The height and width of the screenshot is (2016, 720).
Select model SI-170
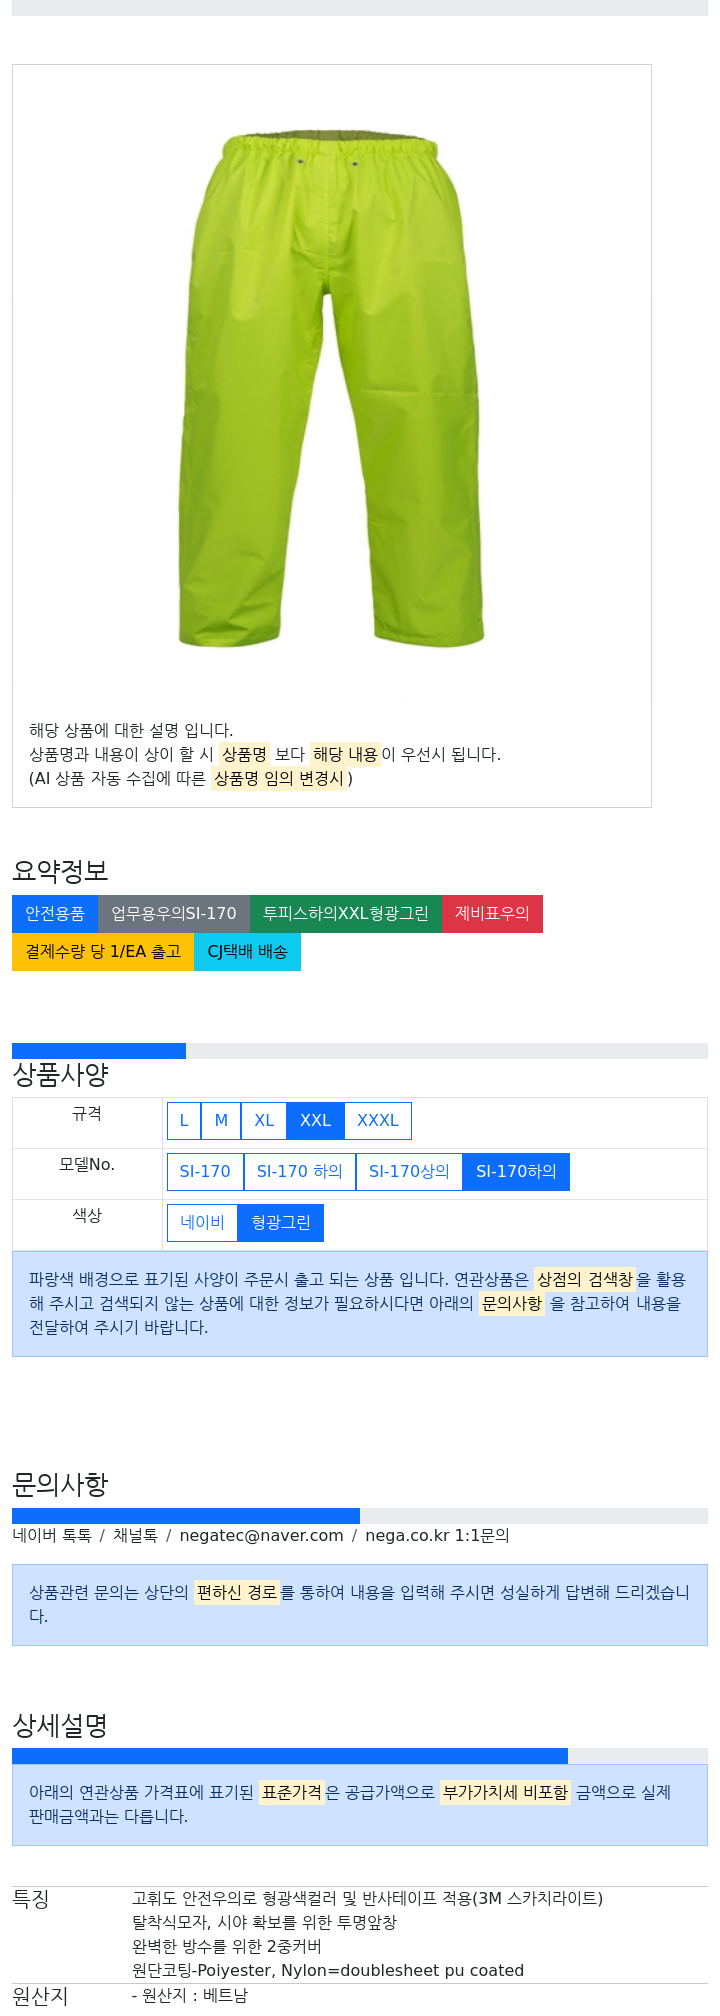click(x=205, y=1171)
